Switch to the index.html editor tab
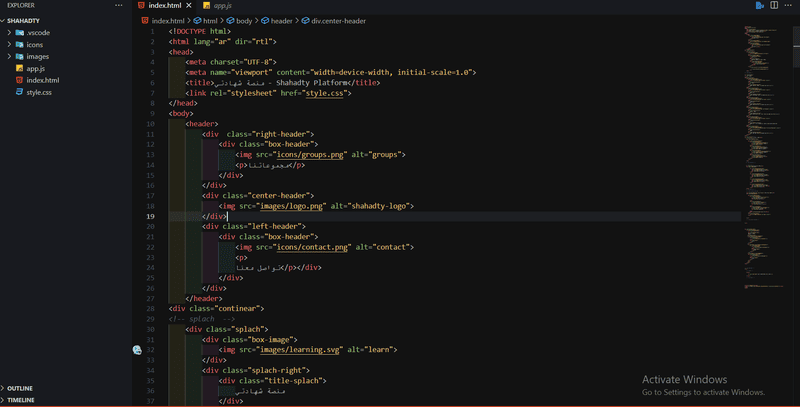Viewport: 800px width, 407px height. [x=164, y=5]
